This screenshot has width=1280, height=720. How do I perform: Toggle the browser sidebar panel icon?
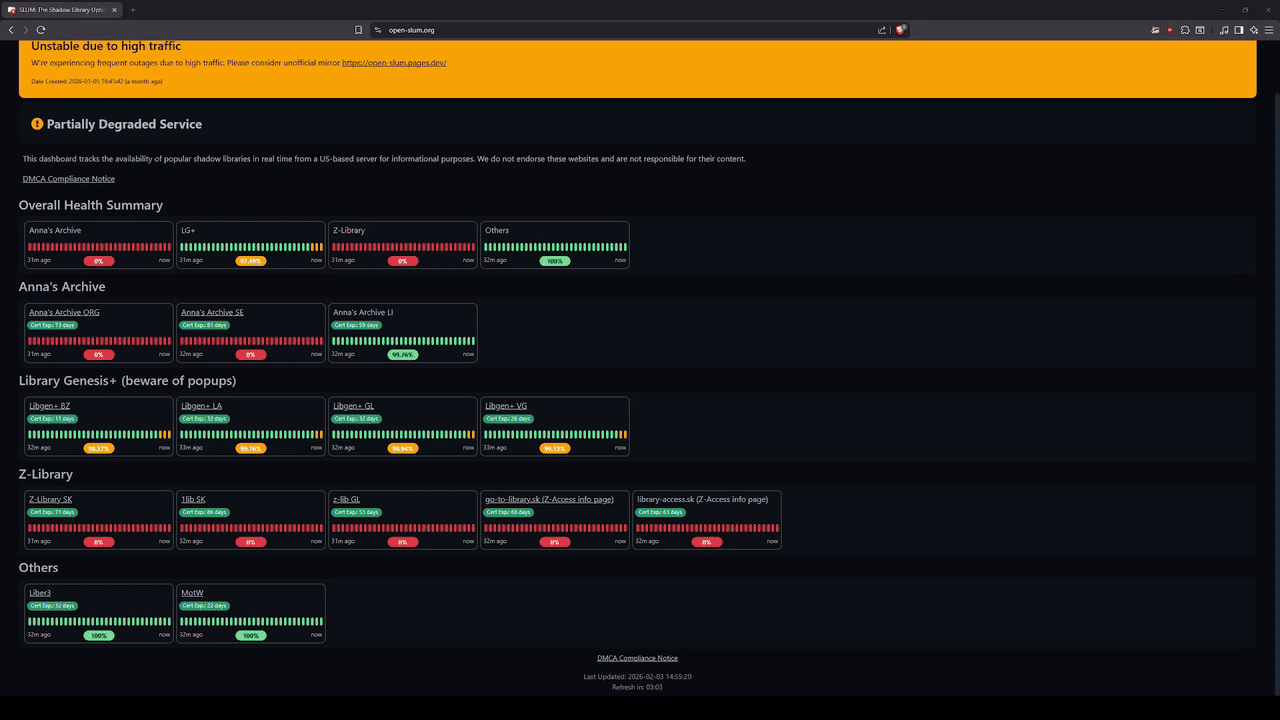pos(1239,30)
